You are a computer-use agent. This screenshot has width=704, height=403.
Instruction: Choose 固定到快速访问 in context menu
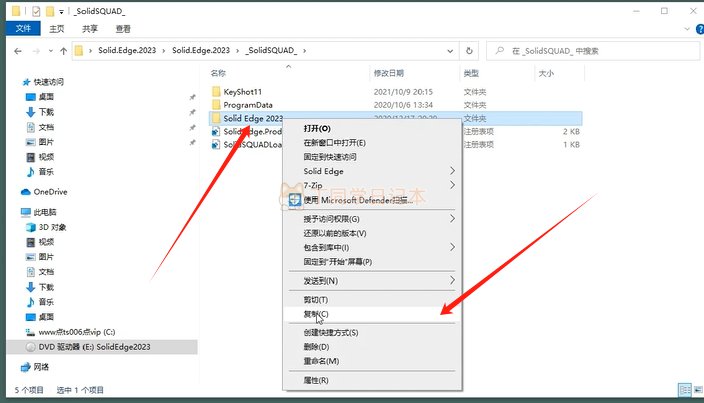[x=330, y=157]
